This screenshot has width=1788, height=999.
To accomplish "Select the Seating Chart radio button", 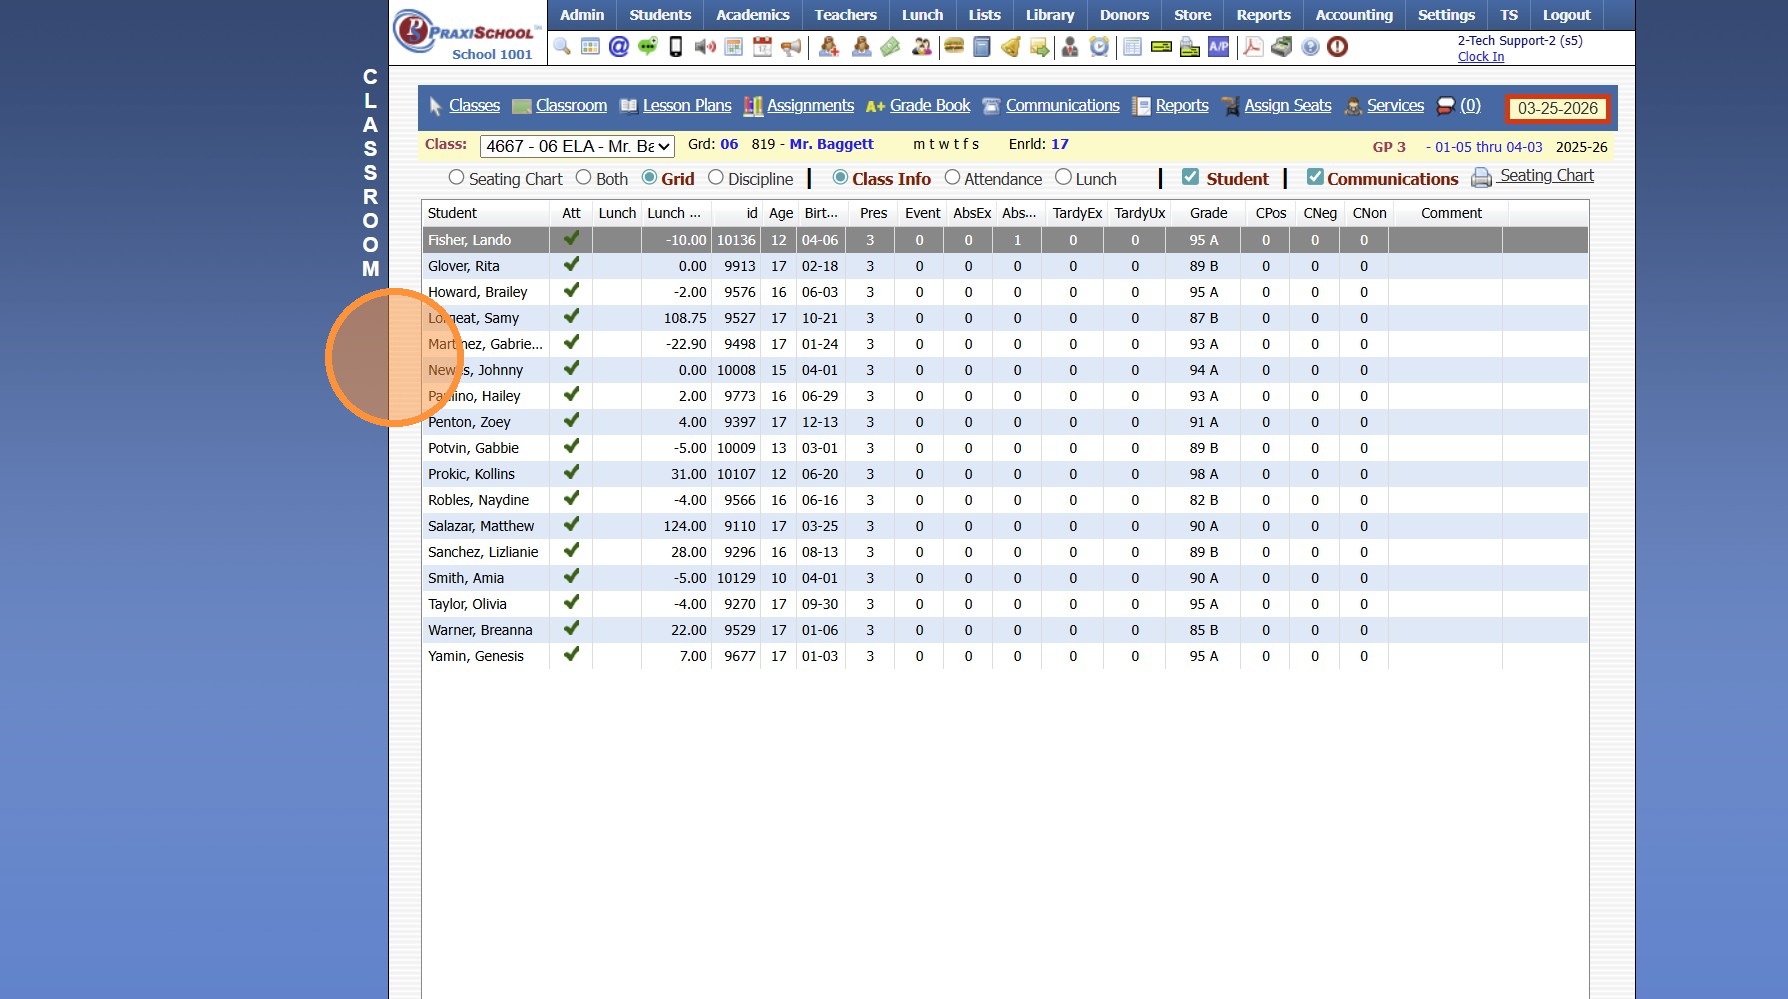I will point(457,178).
